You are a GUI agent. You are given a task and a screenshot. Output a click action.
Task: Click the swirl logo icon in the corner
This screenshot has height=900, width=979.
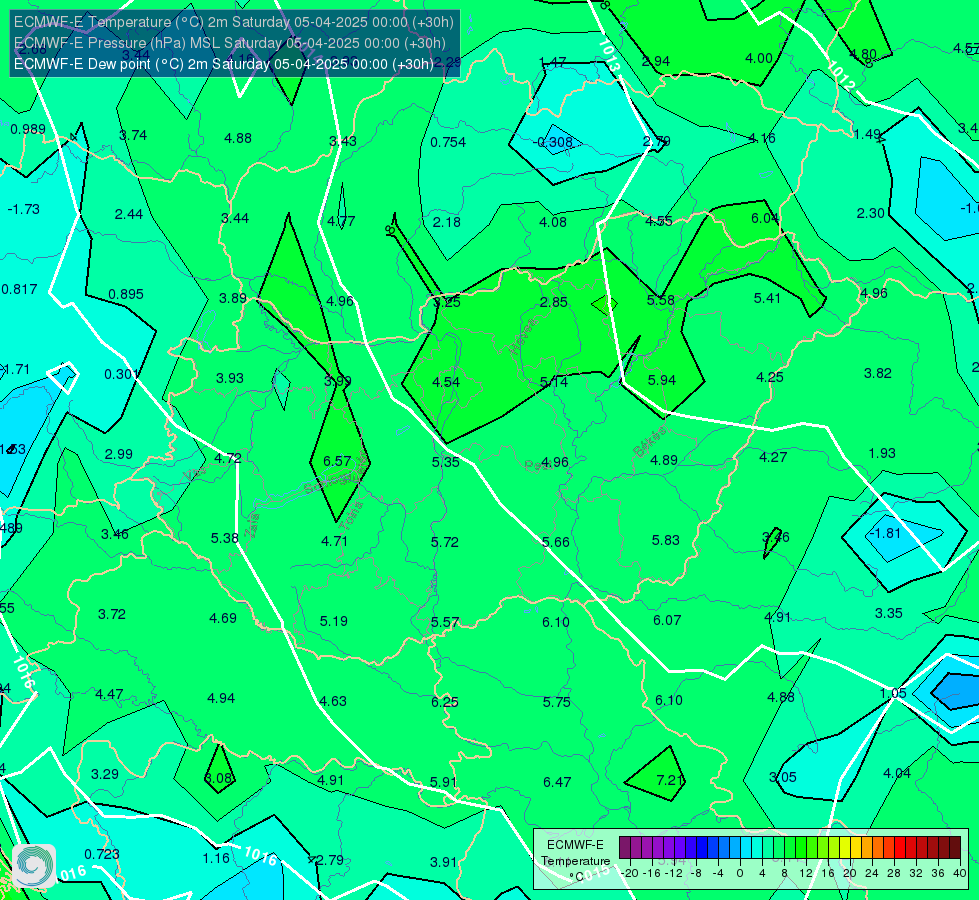[x=34, y=866]
